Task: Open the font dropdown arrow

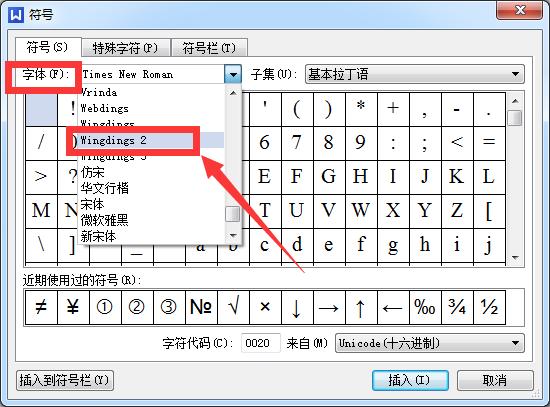Action: tap(233, 74)
